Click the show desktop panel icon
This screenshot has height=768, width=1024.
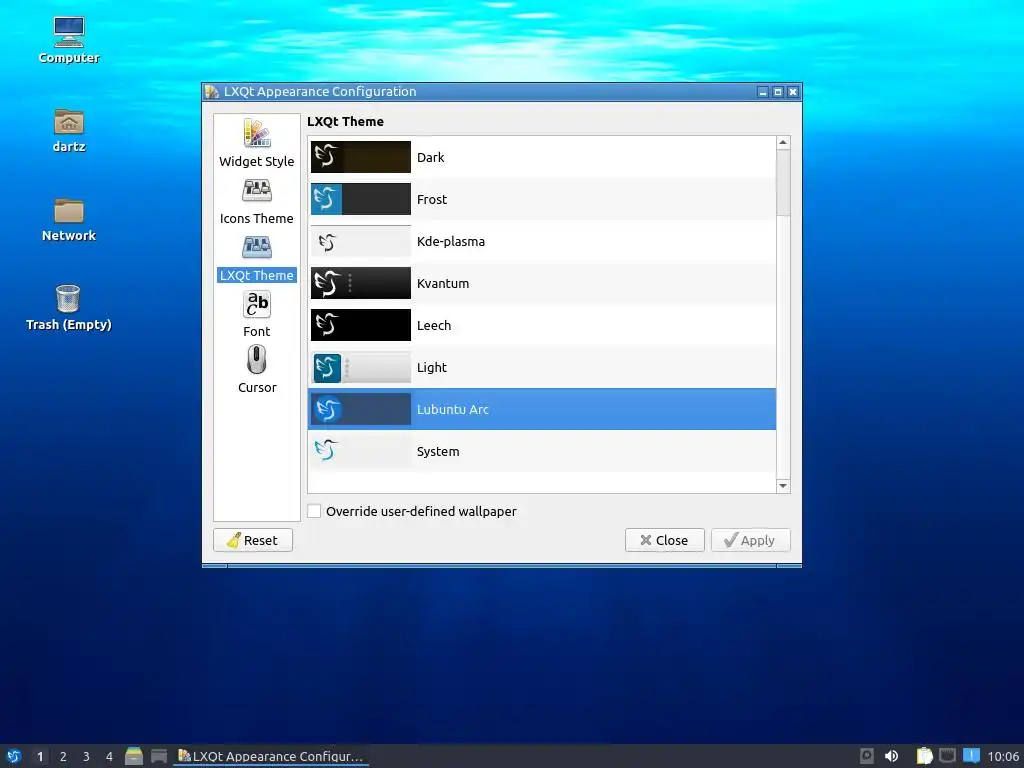point(159,756)
